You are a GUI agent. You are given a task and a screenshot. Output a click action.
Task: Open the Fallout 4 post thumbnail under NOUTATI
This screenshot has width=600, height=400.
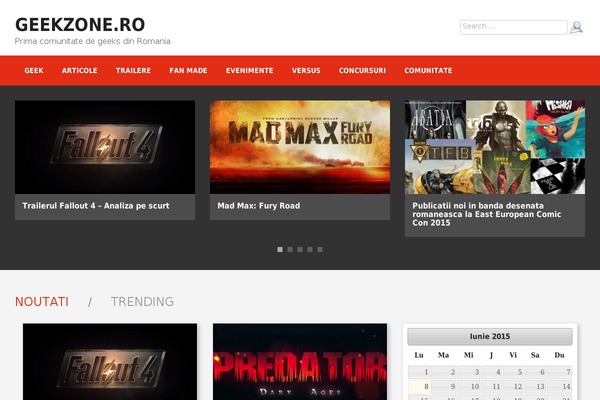110,362
